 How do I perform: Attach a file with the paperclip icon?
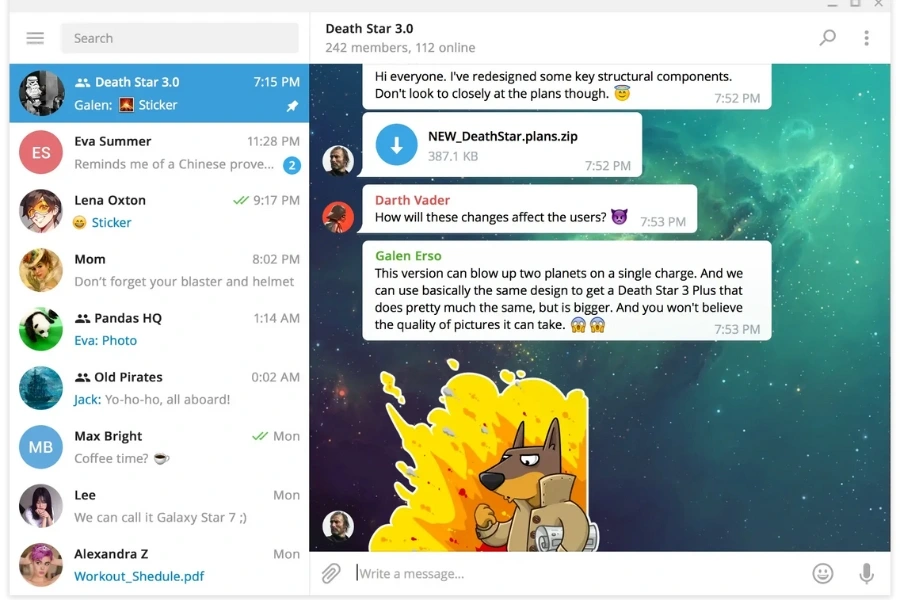[x=331, y=573]
